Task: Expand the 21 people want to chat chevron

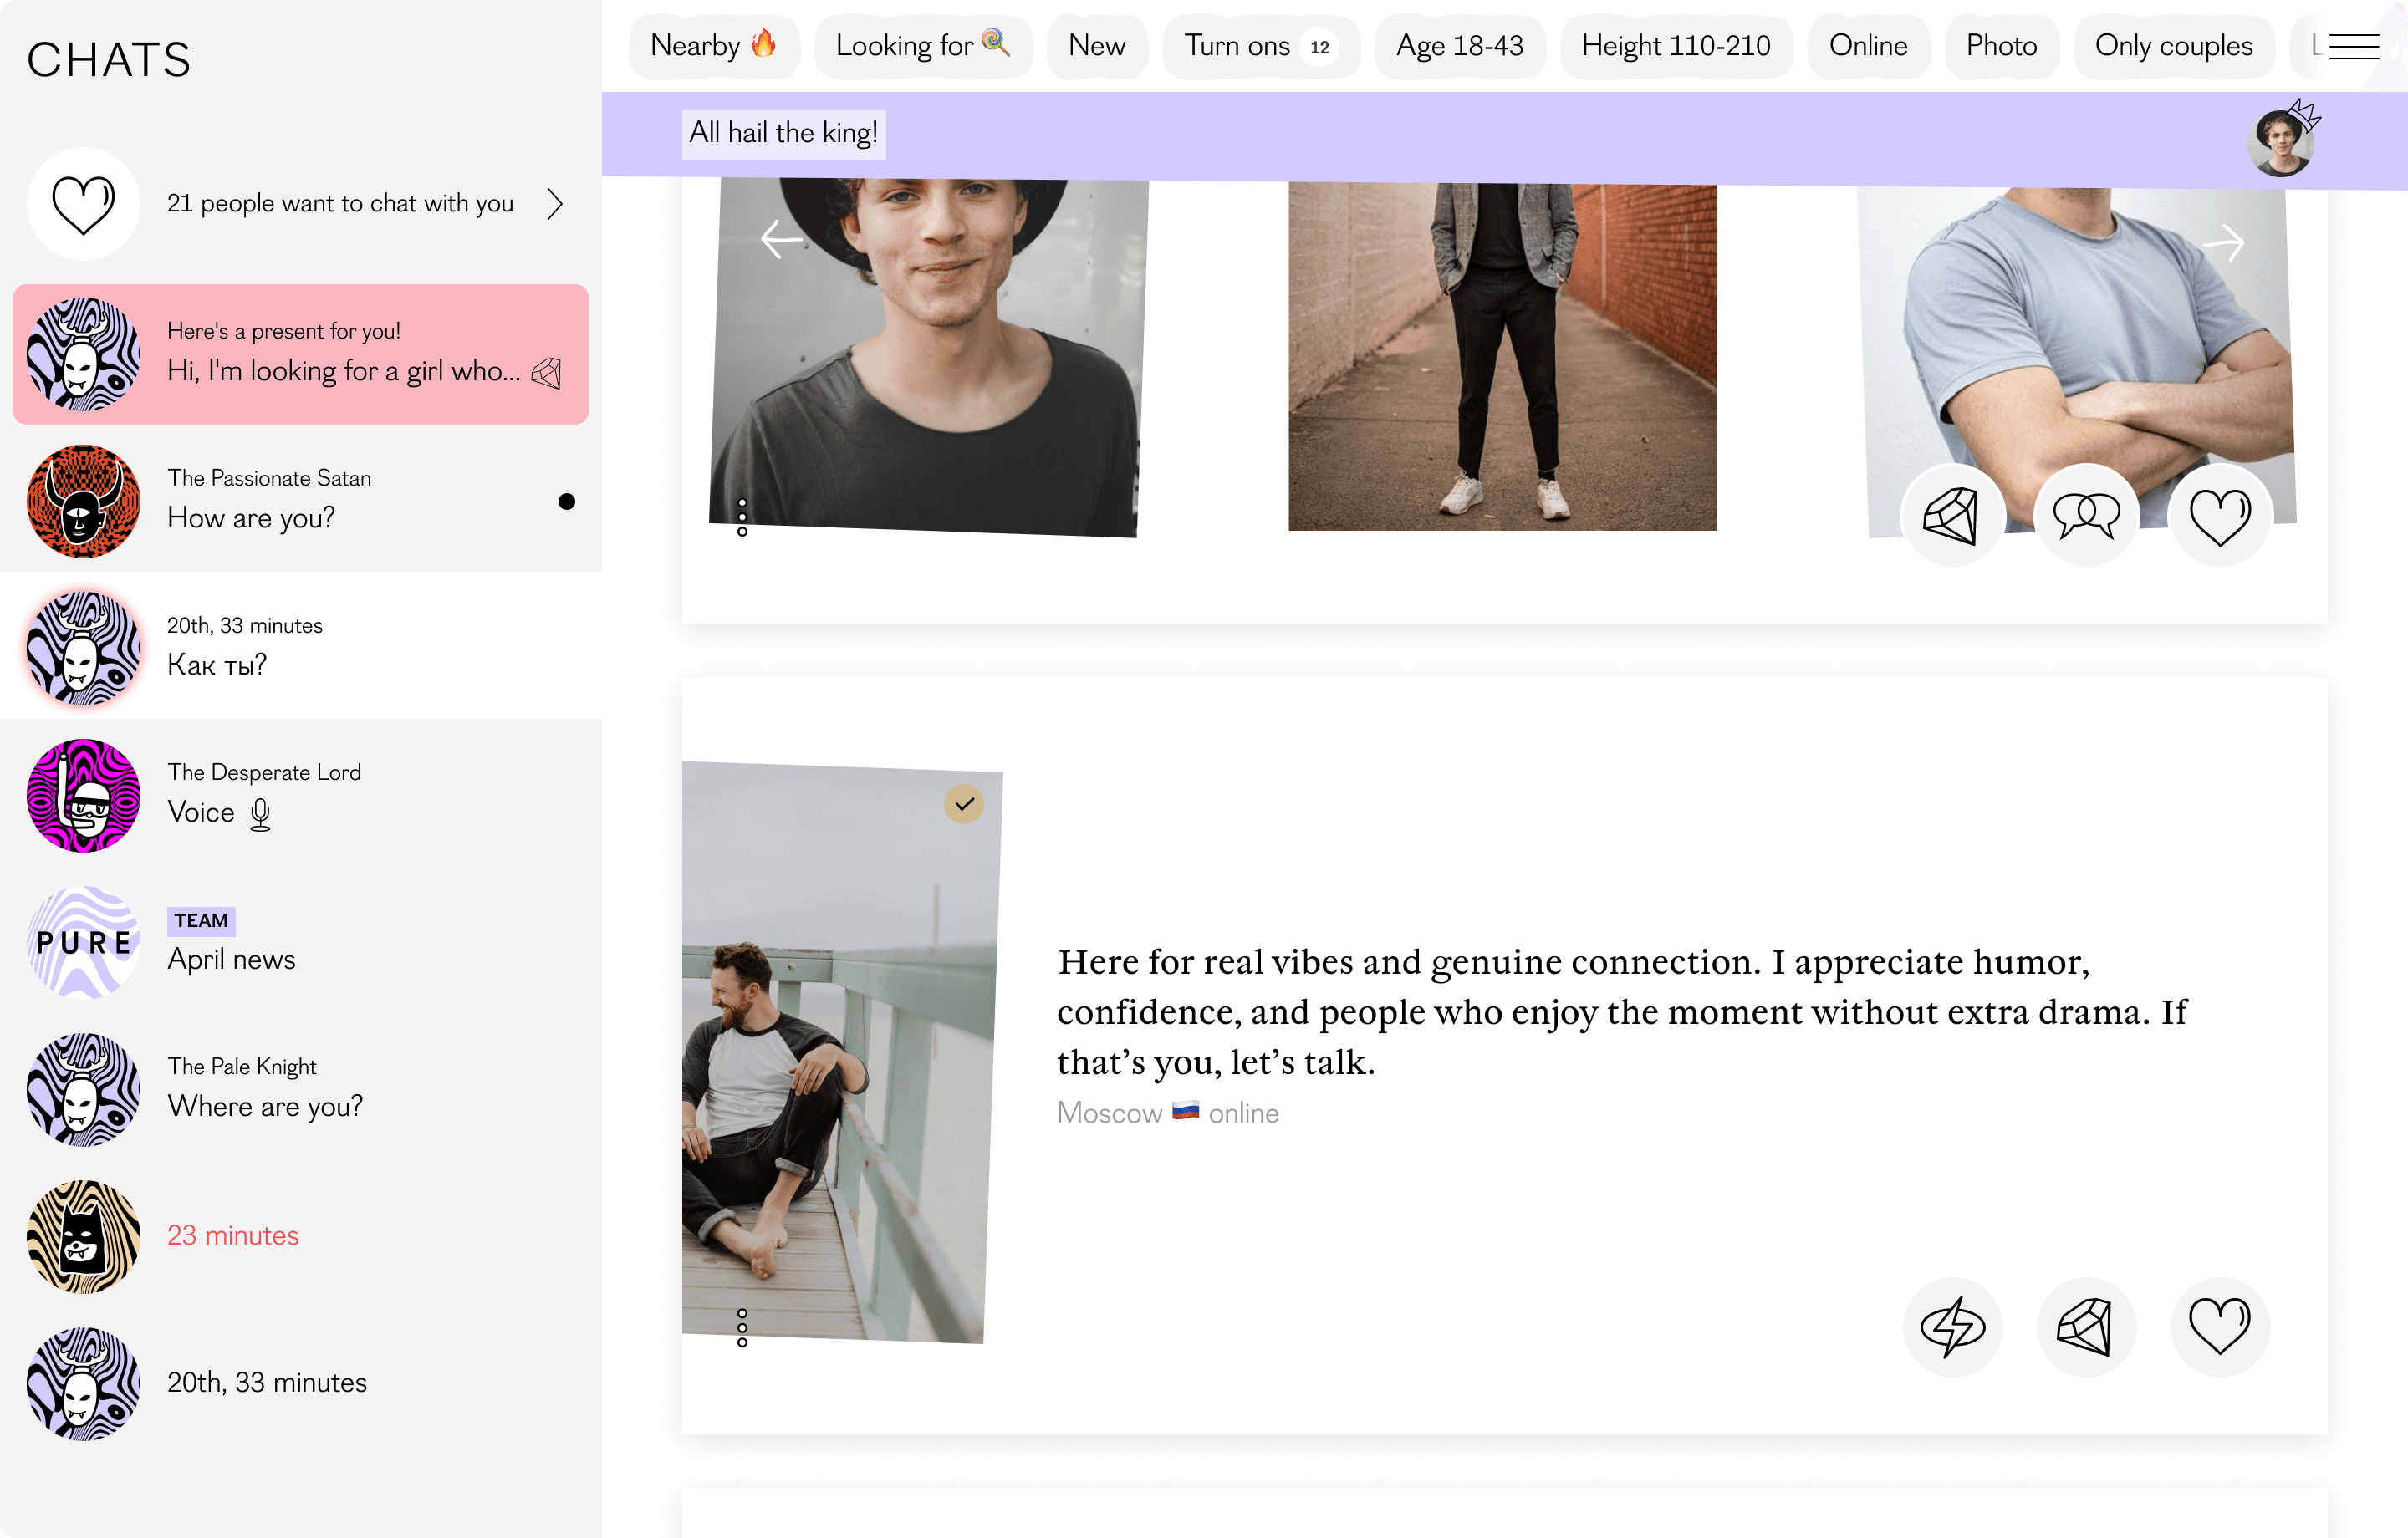Action: [556, 204]
